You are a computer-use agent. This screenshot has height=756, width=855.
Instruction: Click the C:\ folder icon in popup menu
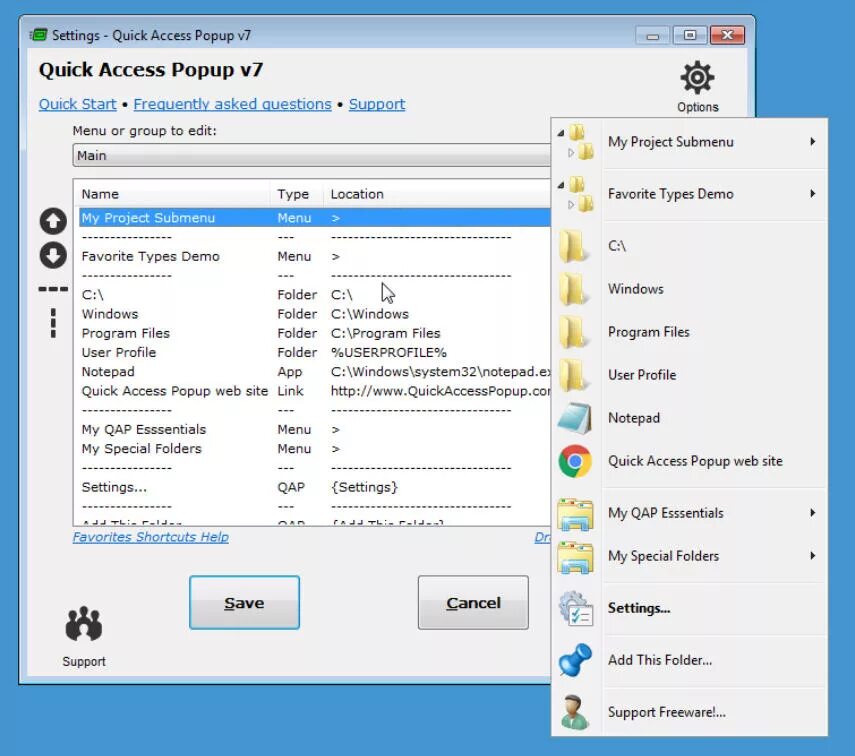pos(574,246)
